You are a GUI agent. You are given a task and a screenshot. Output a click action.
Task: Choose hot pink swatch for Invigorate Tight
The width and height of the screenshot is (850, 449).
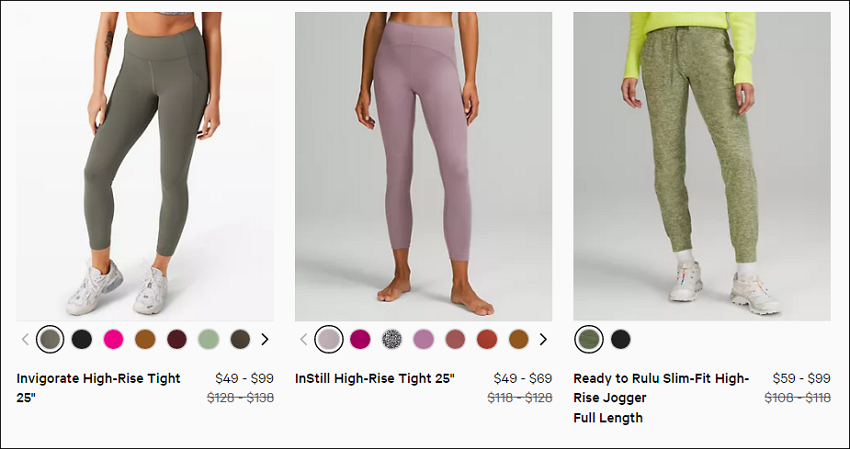pyautogui.click(x=113, y=339)
